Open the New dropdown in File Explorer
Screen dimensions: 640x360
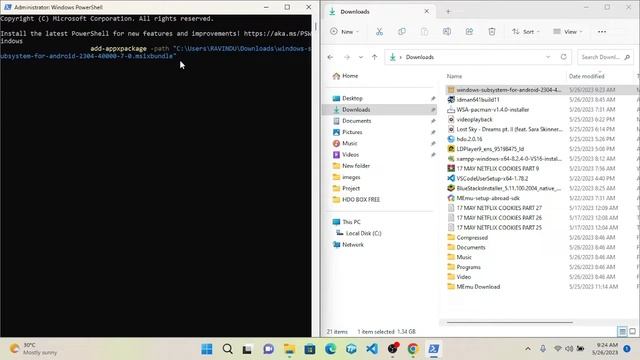point(344,32)
